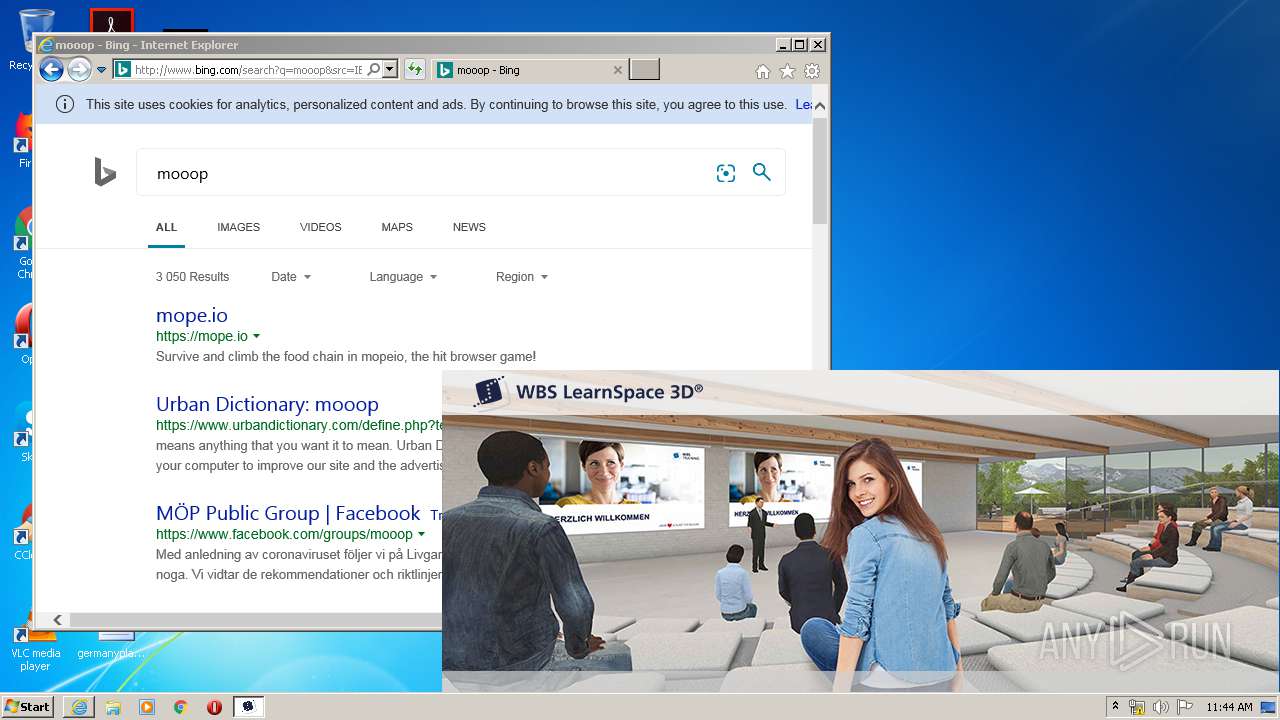Open MÖP Public Group Facebook result

coord(288,513)
